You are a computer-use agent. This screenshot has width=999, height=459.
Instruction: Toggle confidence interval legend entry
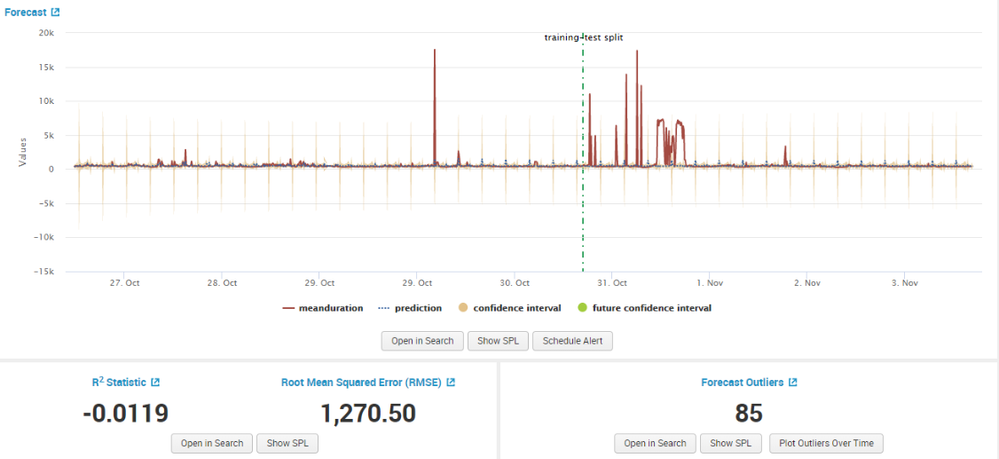[x=510, y=308]
